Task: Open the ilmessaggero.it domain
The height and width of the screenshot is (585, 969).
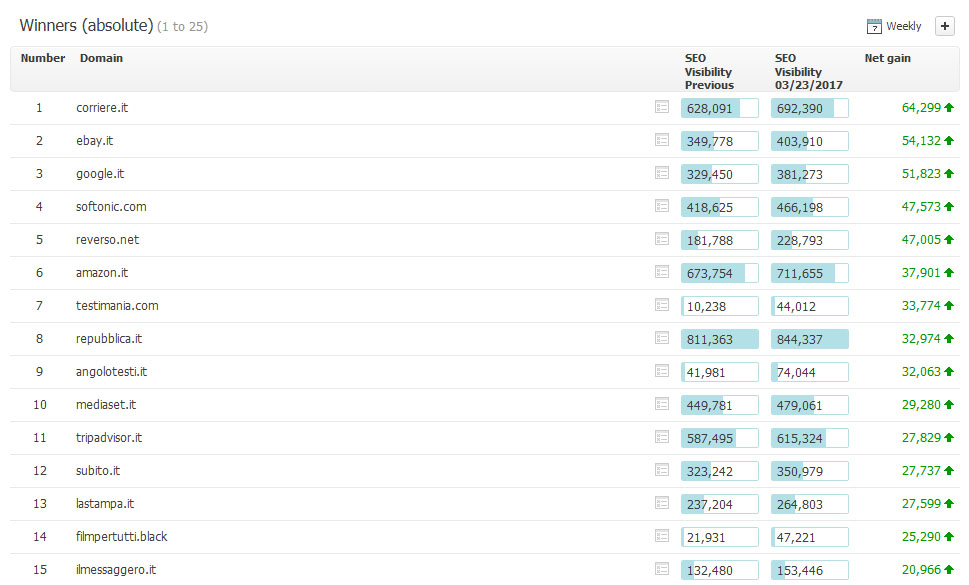Action: [x=116, y=570]
